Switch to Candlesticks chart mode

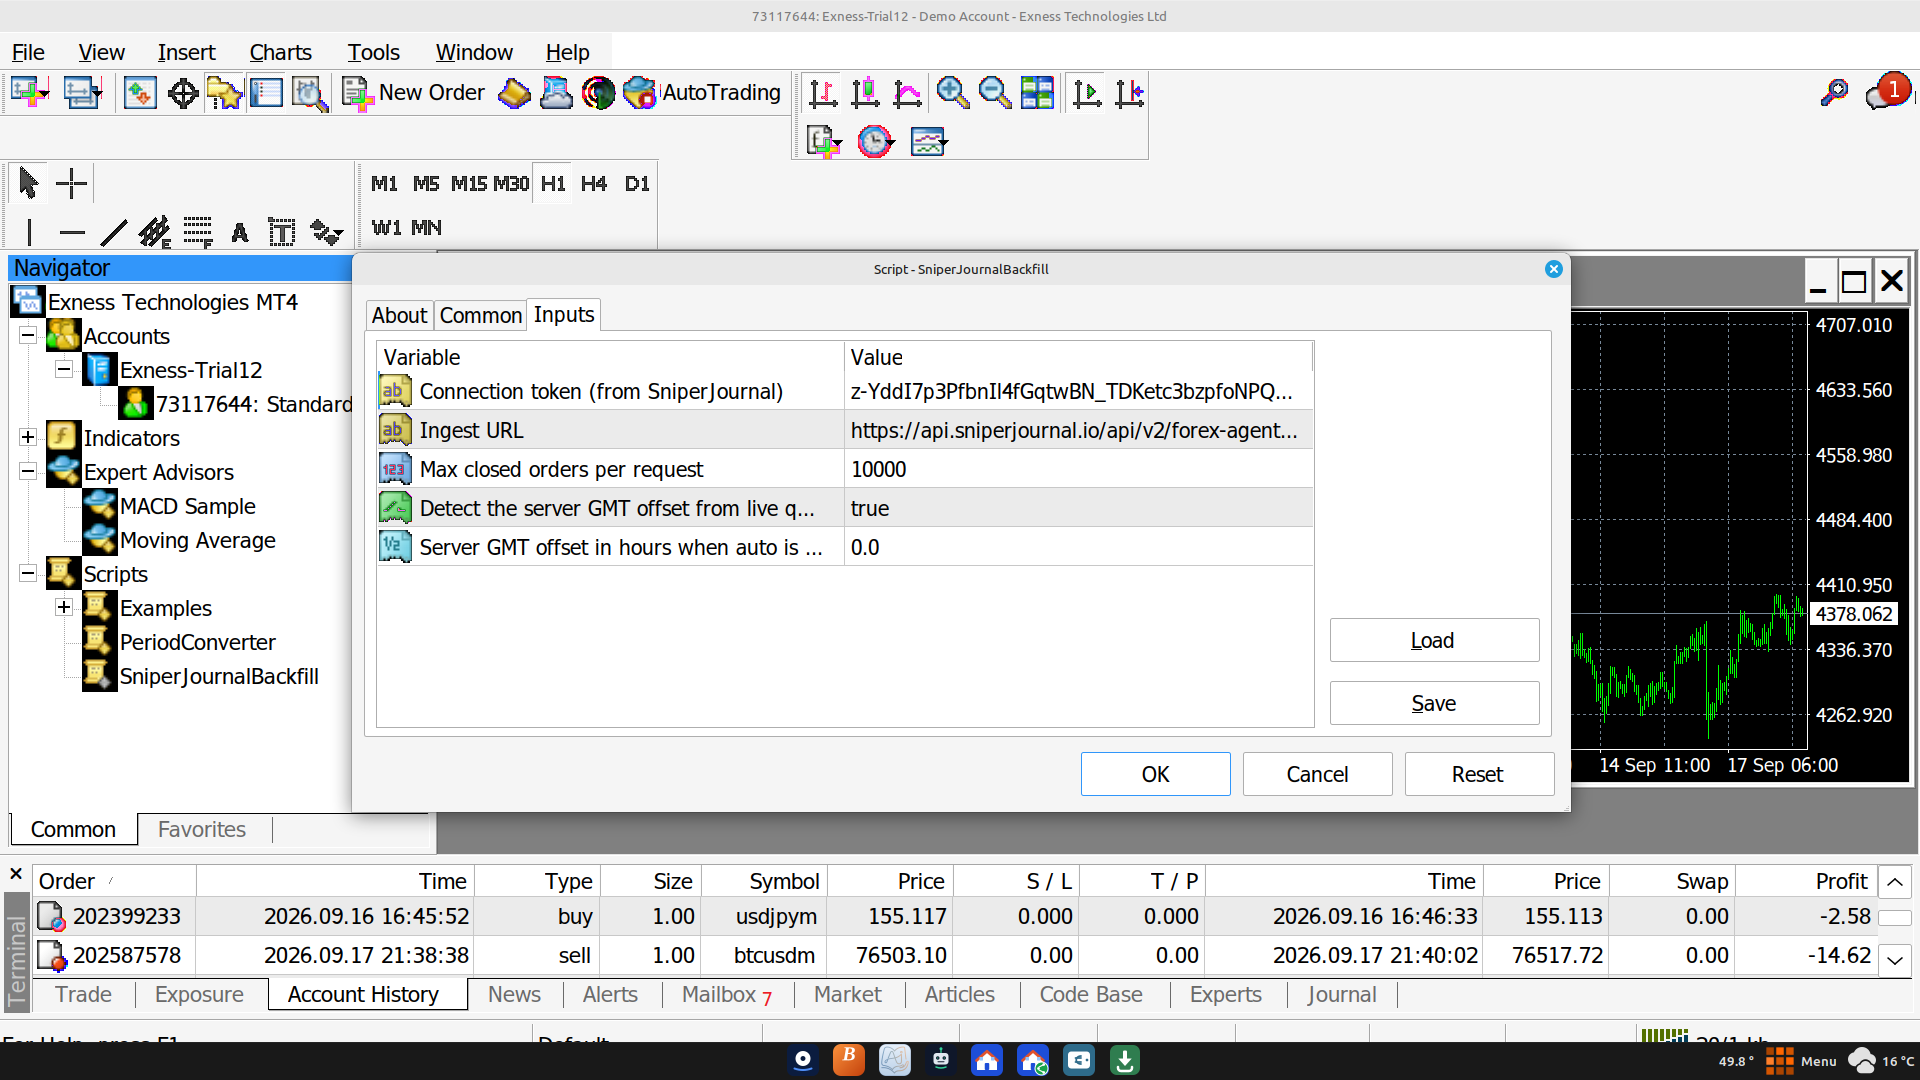point(865,93)
